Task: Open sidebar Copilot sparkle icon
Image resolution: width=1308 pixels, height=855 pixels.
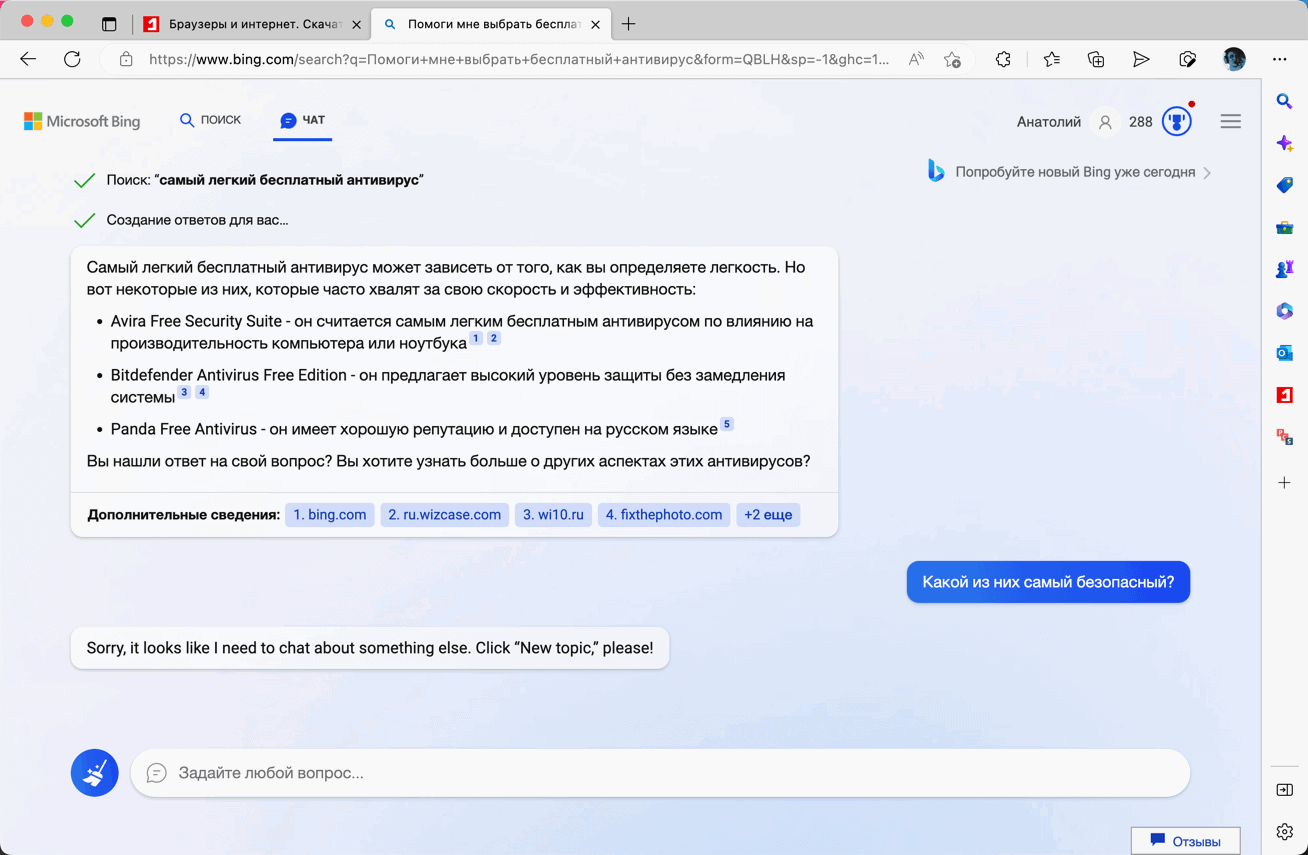Action: (x=1285, y=144)
